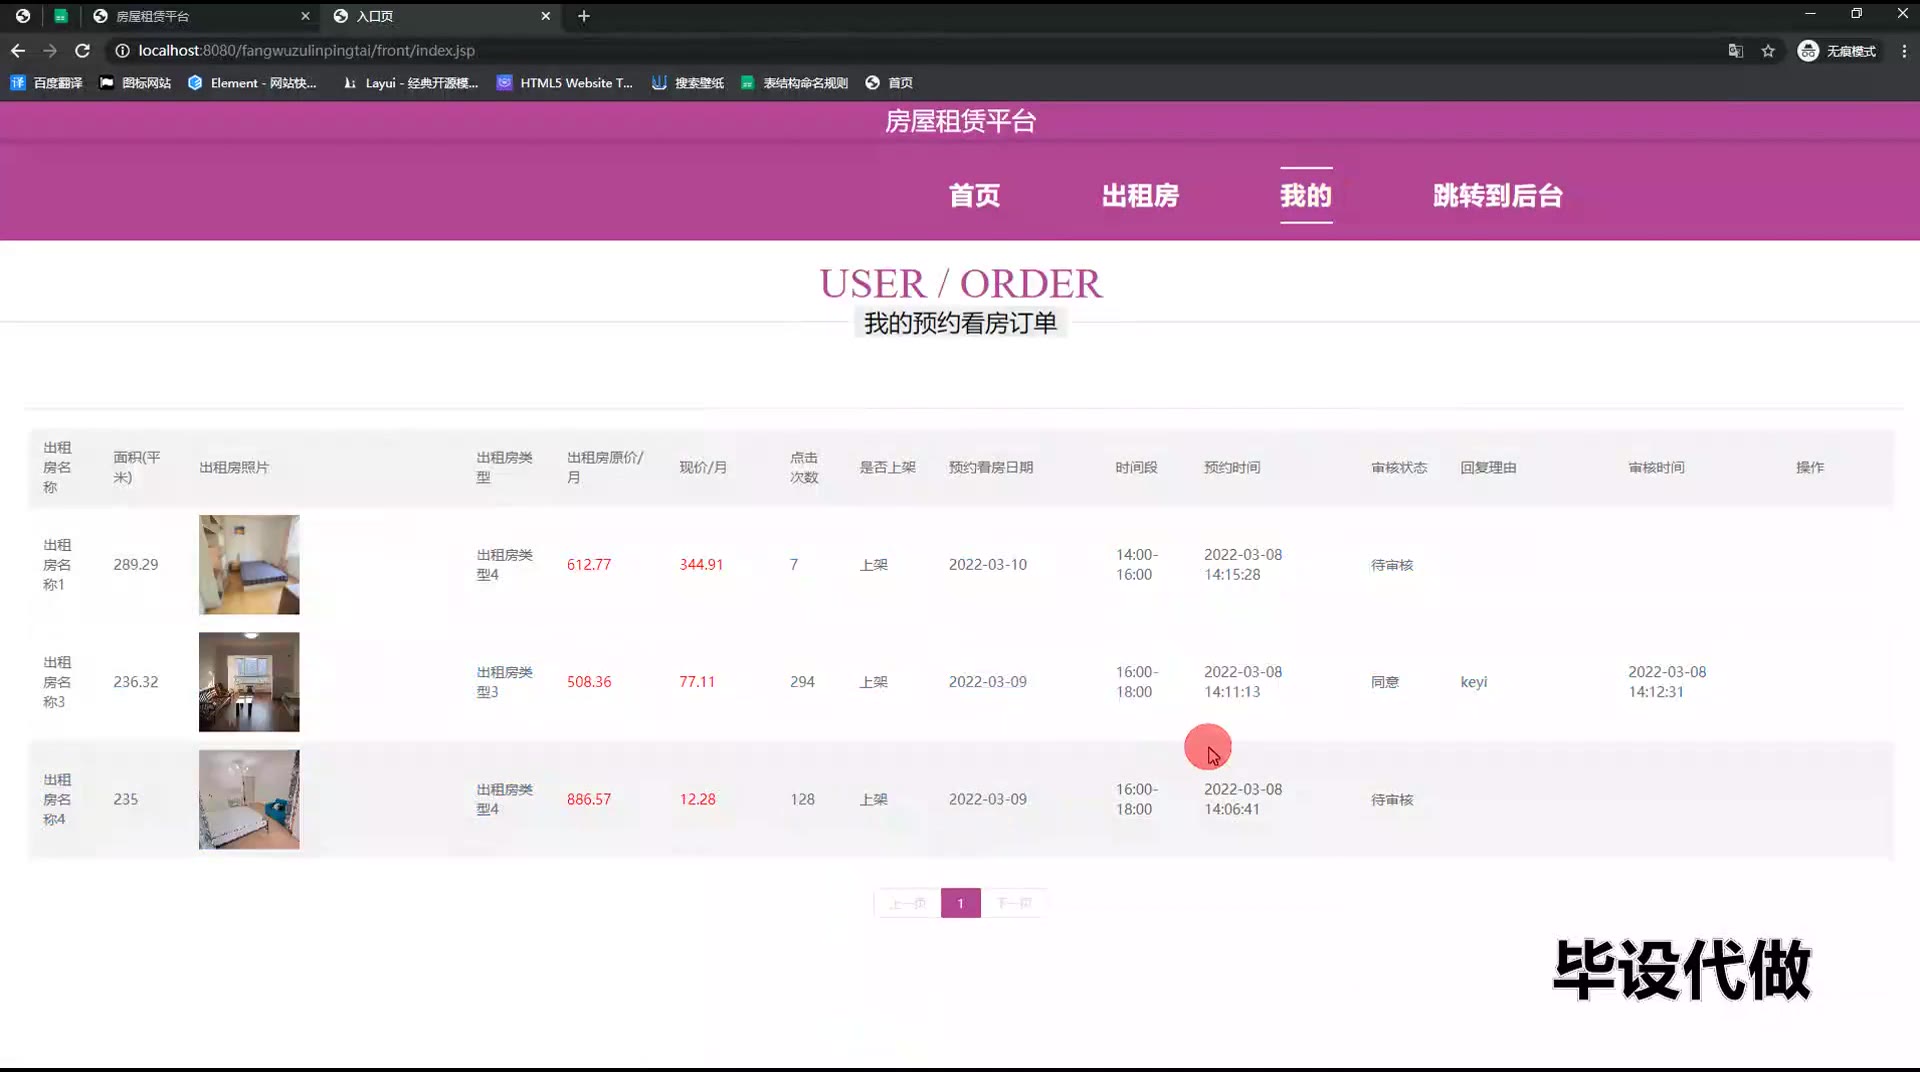Click the site information icon in the address bar
Image resolution: width=1920 pixels, height=1072 pixels.
tap(122, 51)
